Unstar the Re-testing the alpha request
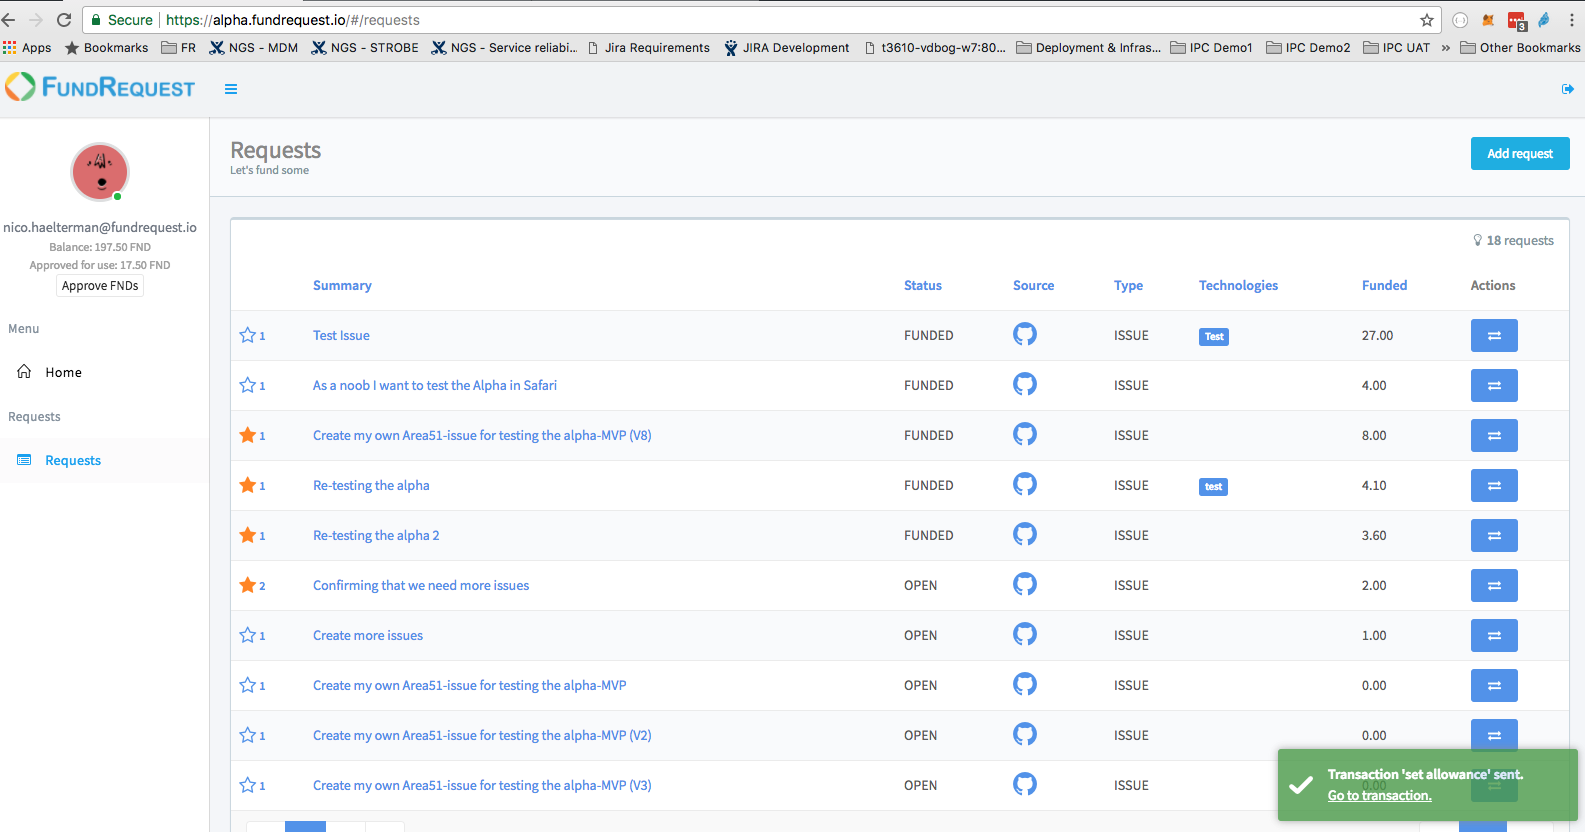This screenshot has height=832, width=1585. (248, 485)
